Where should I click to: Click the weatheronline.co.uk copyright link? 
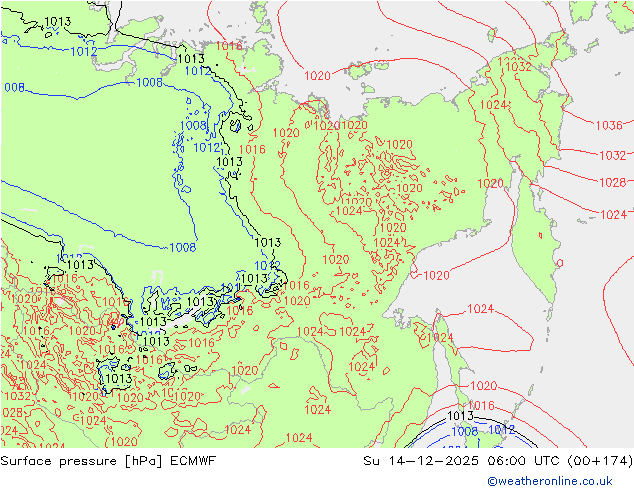[550, 481]
